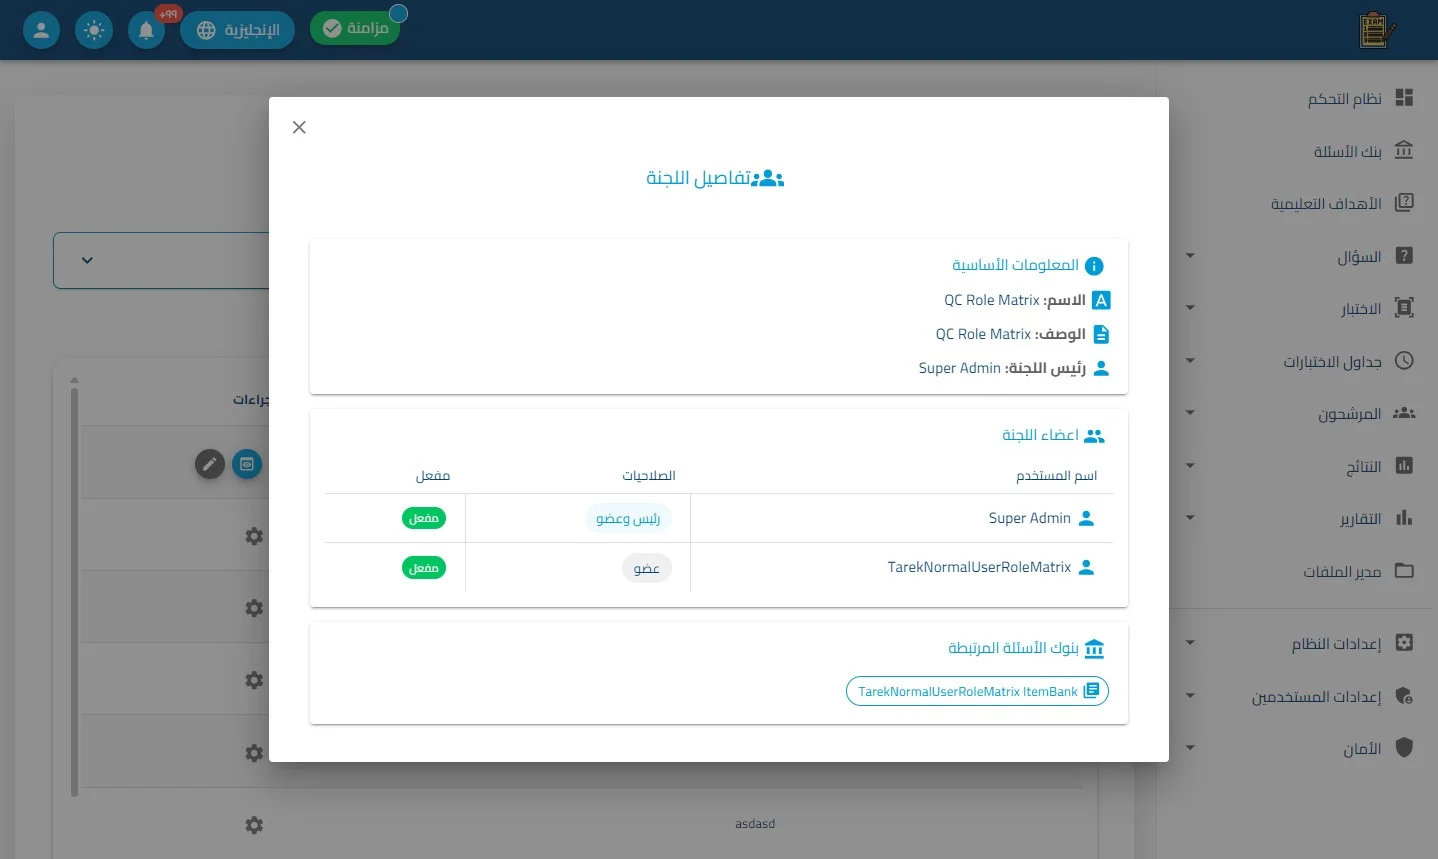Expand the الاختبار sidebar submenu arrow
This screenshot has height=859, width=1438.
pyautogui.click(x=1190, y=308)
